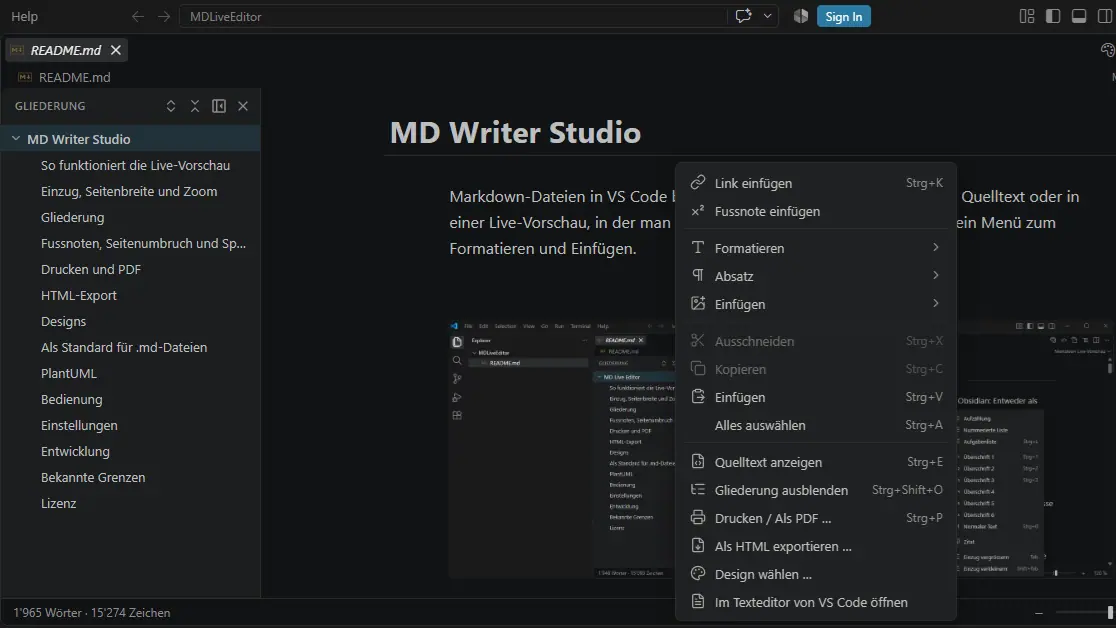
Task: Select Gliederung outline entry
Action: [73, 217]
